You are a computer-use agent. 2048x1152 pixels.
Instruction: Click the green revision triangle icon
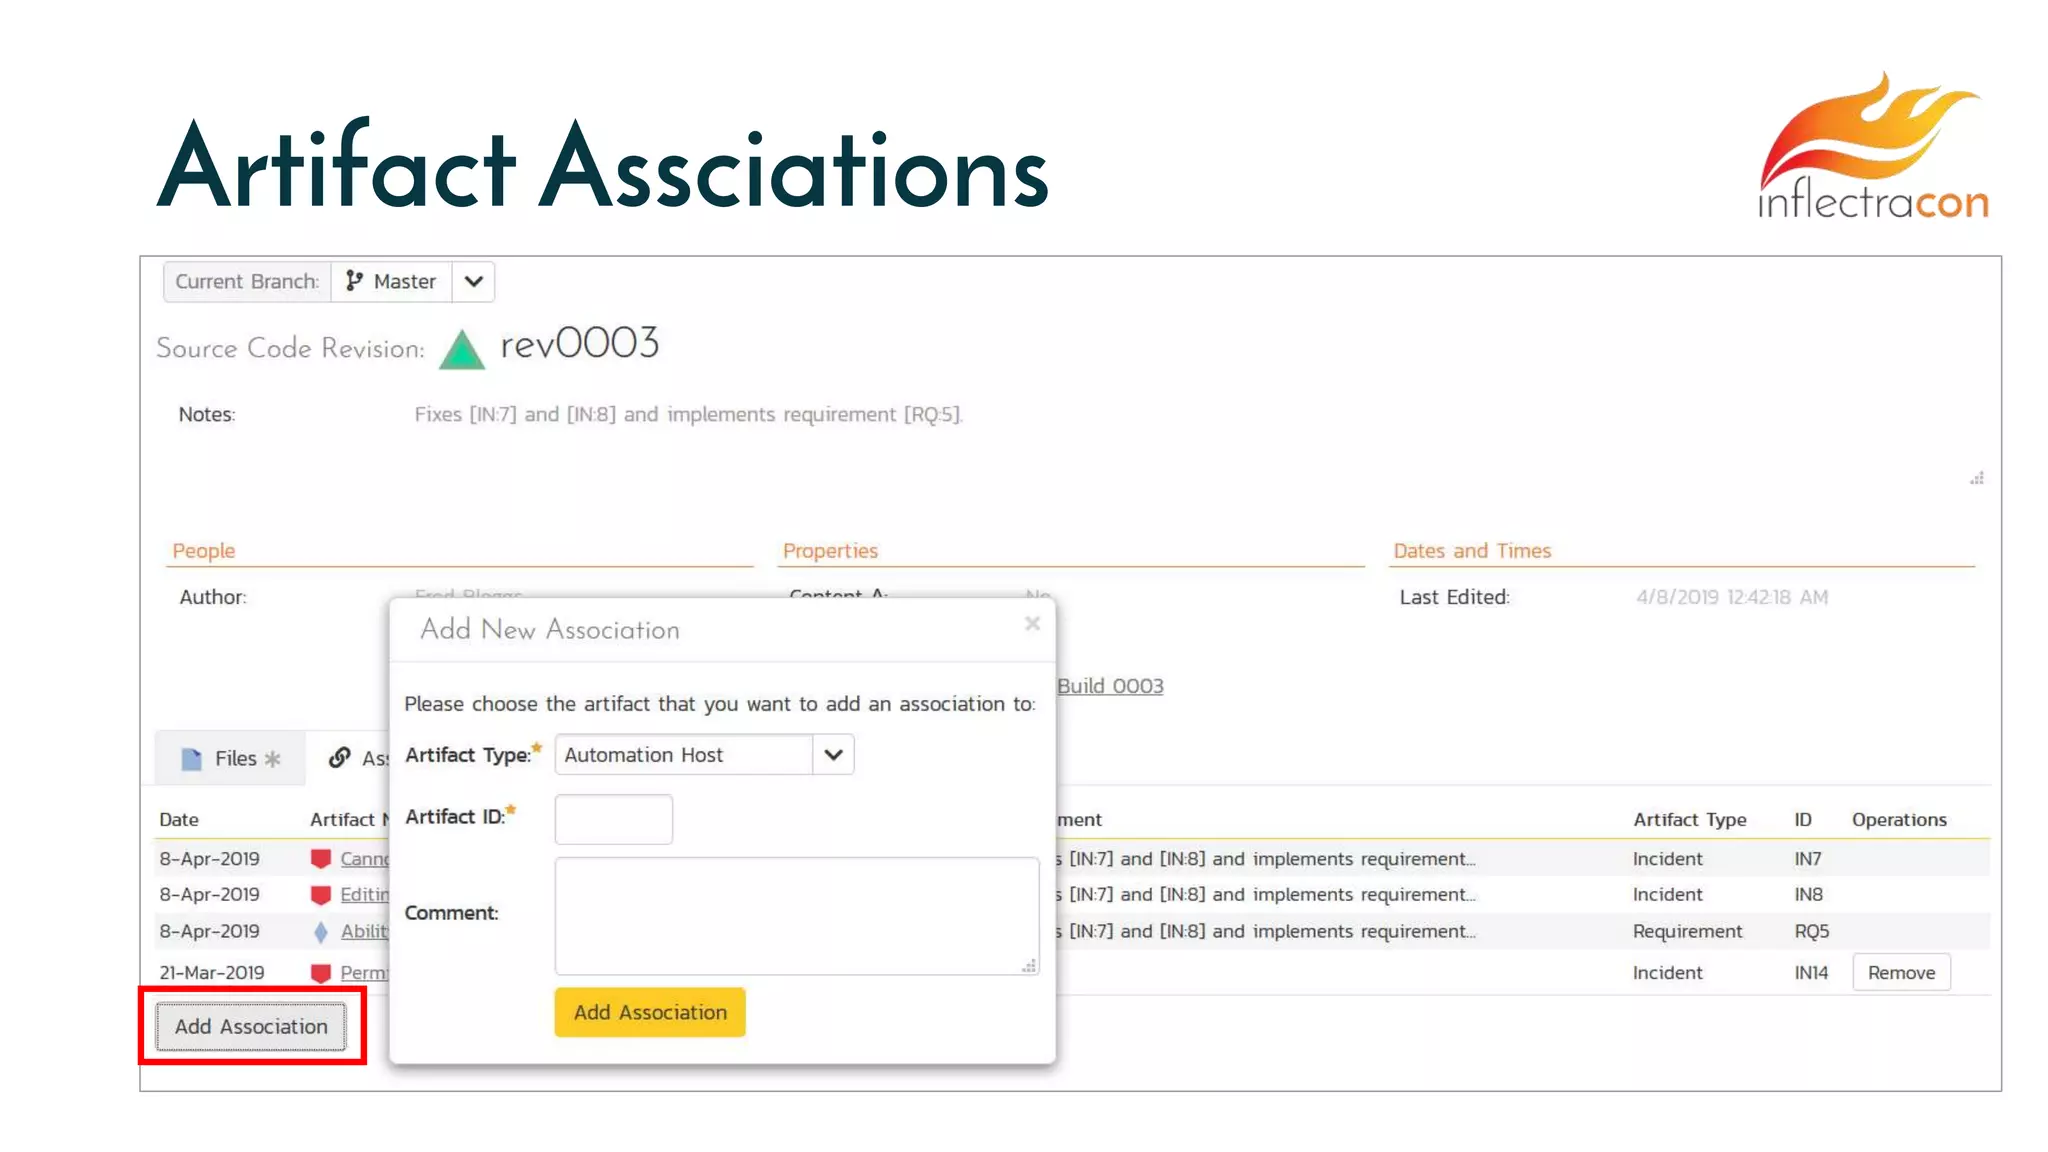[462, 349]
